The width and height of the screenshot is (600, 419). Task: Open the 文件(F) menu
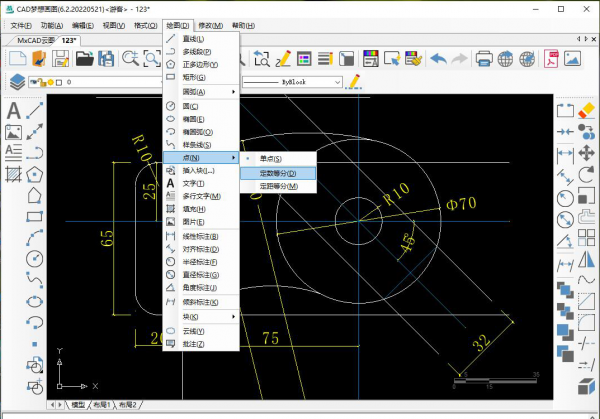pyautogui.click(x=21, y=26)
